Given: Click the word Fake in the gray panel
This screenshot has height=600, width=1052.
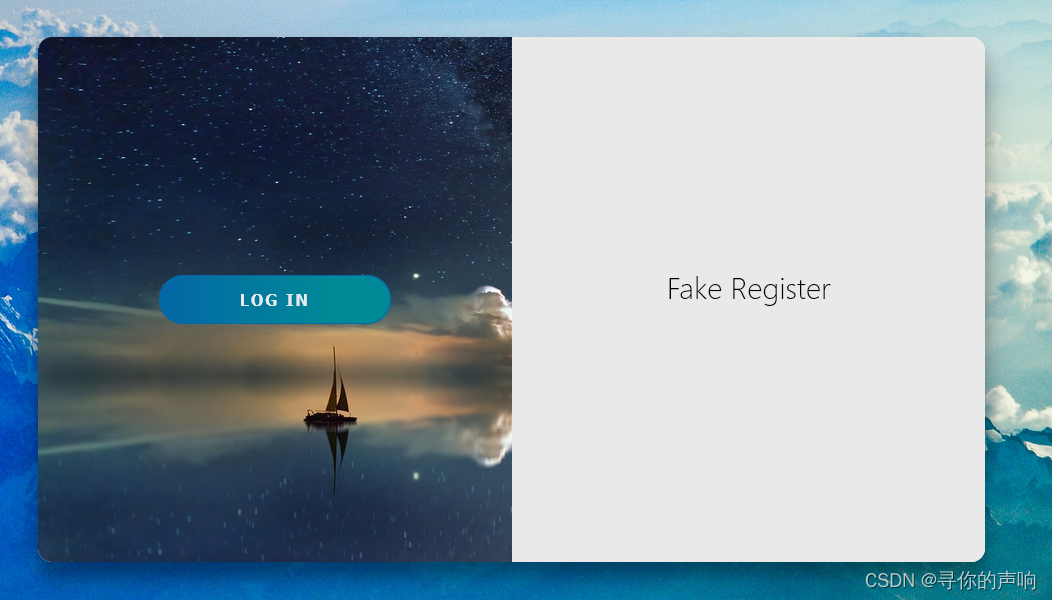Looking at the screenshot, I should point(694,289).
